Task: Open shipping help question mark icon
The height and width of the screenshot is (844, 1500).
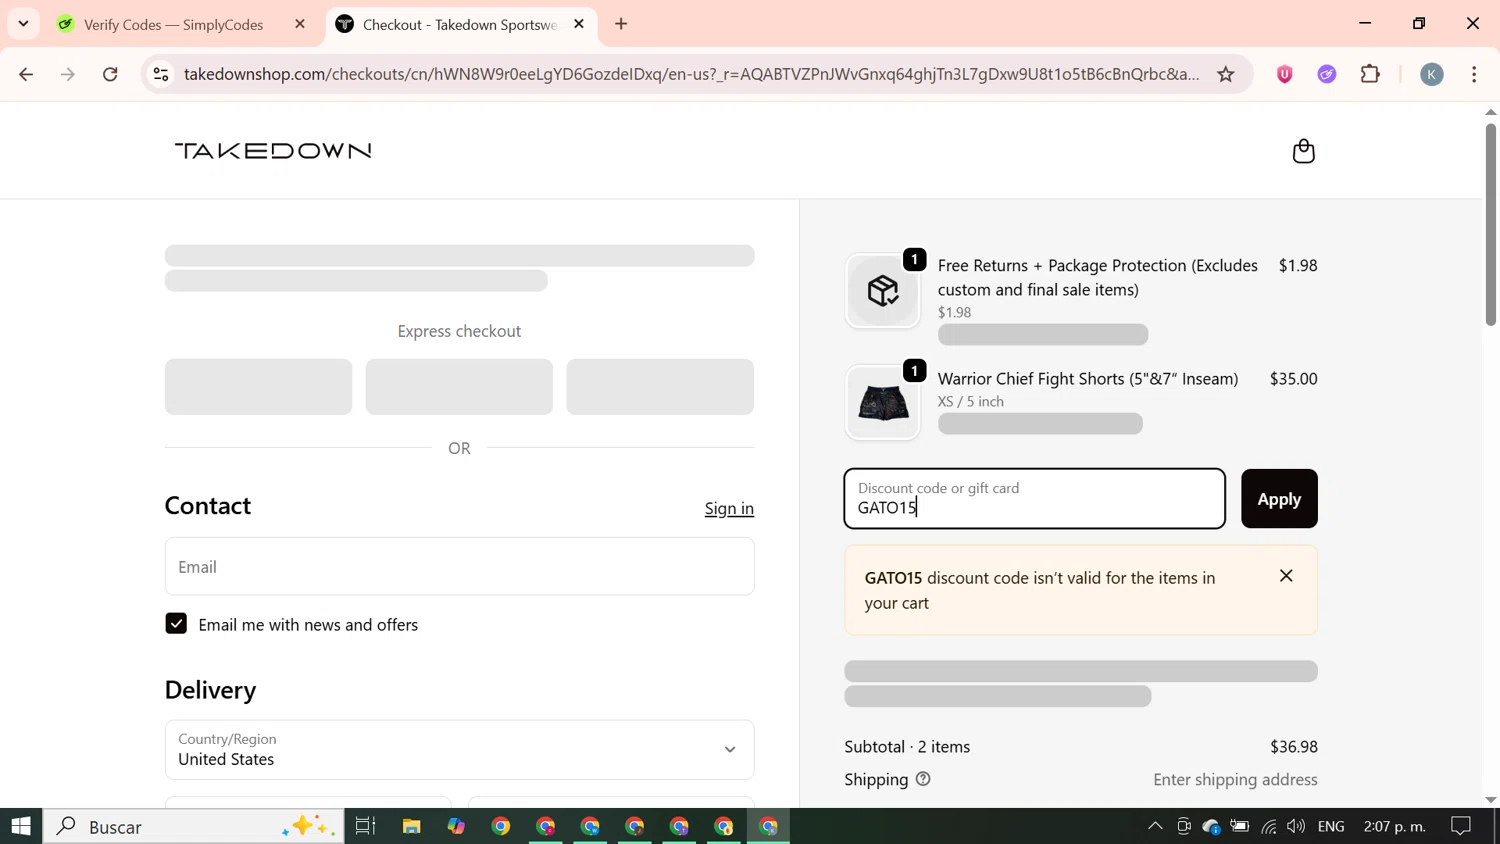Action: pyautogui.click(x=923, y=779)
